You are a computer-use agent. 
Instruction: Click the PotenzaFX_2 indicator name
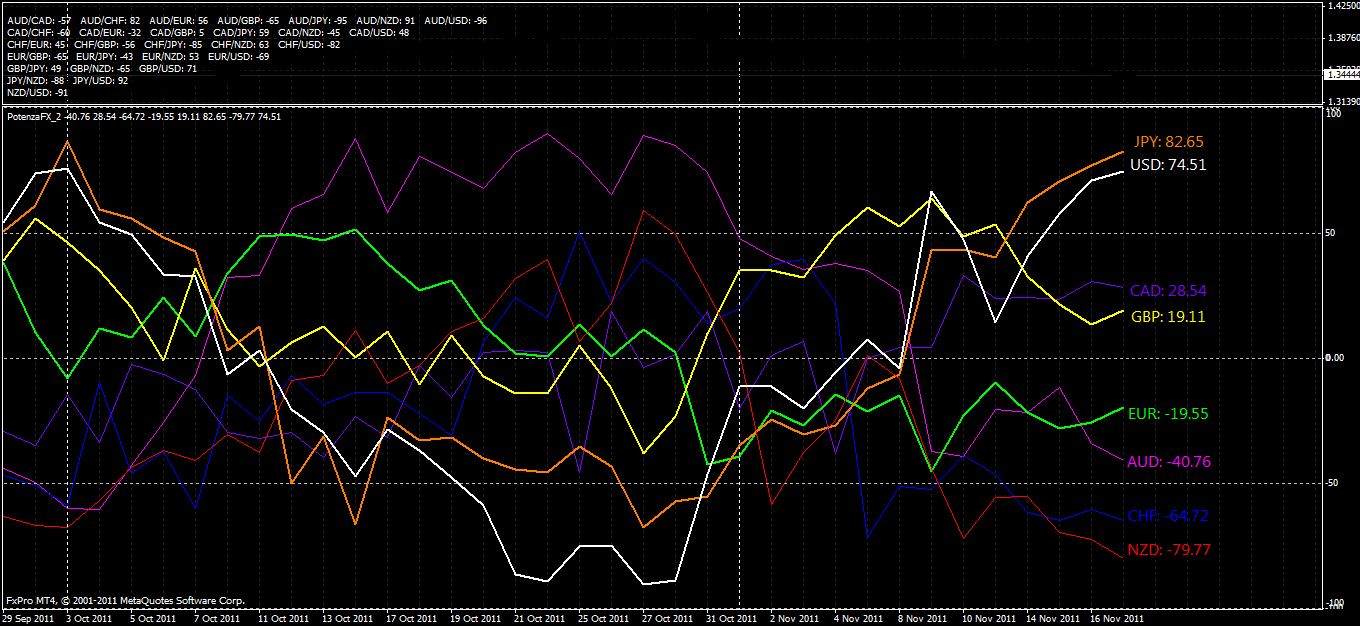tap(33, 116)
